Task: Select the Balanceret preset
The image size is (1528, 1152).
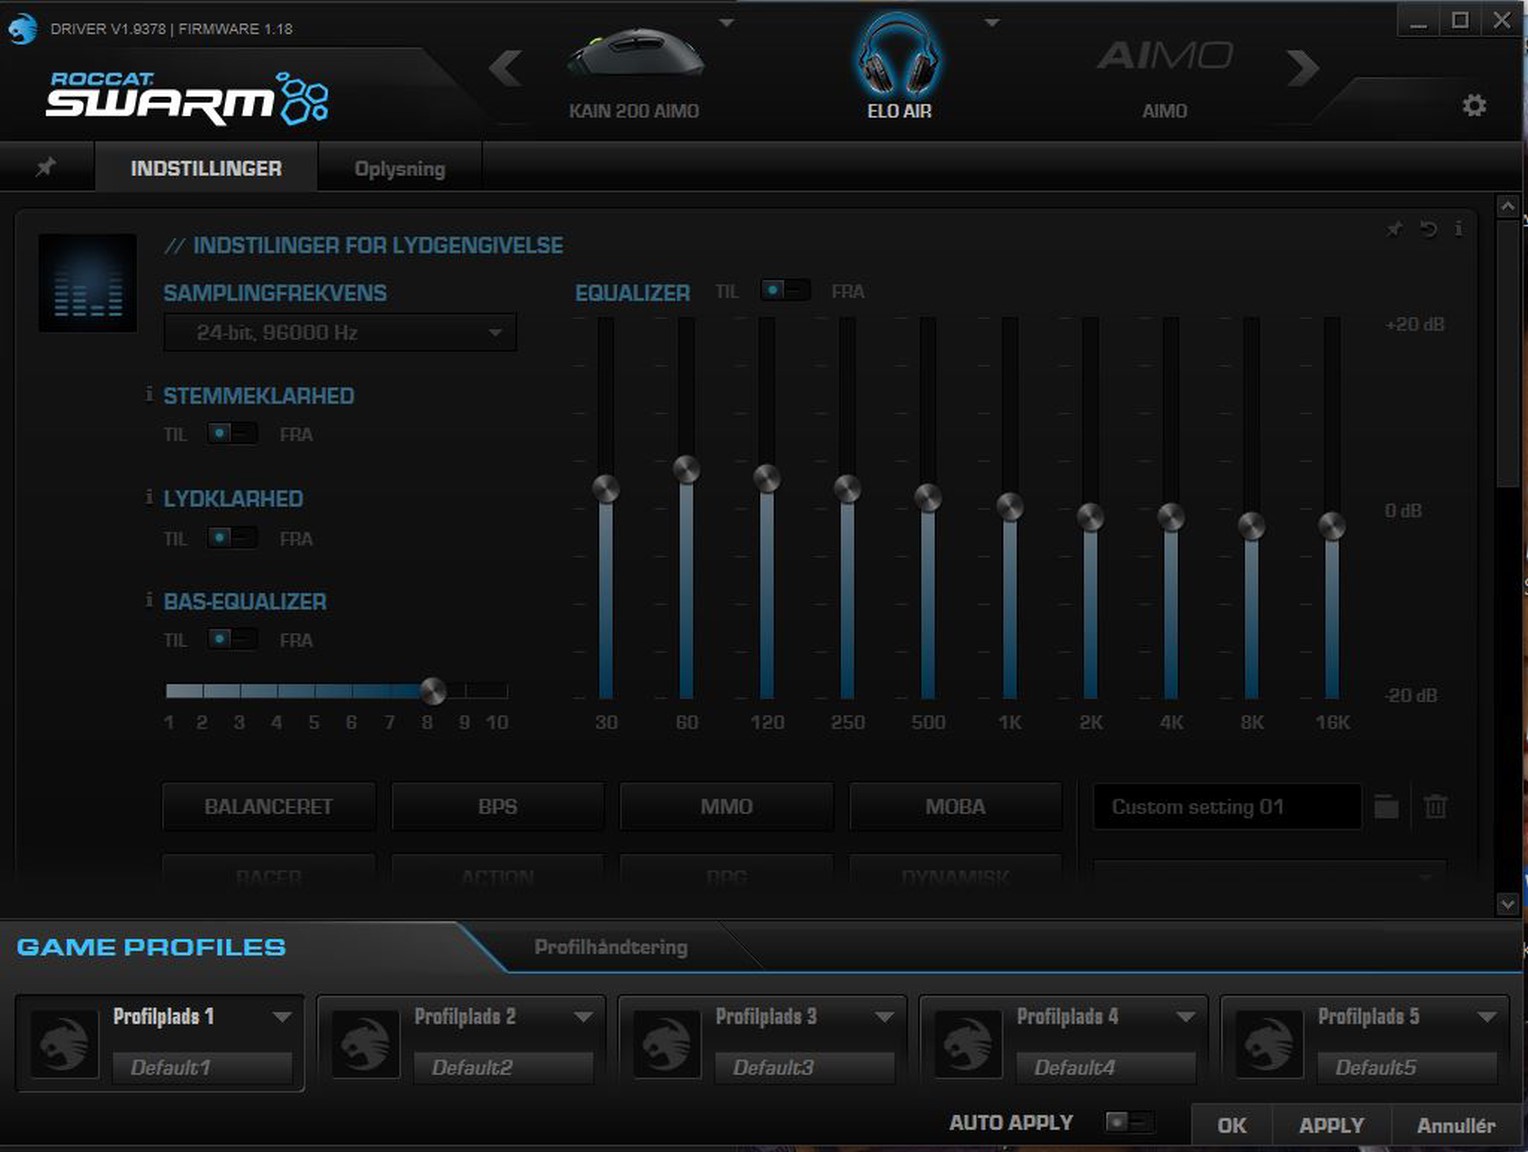Action: pyautogui.click(x=269, y=806)
